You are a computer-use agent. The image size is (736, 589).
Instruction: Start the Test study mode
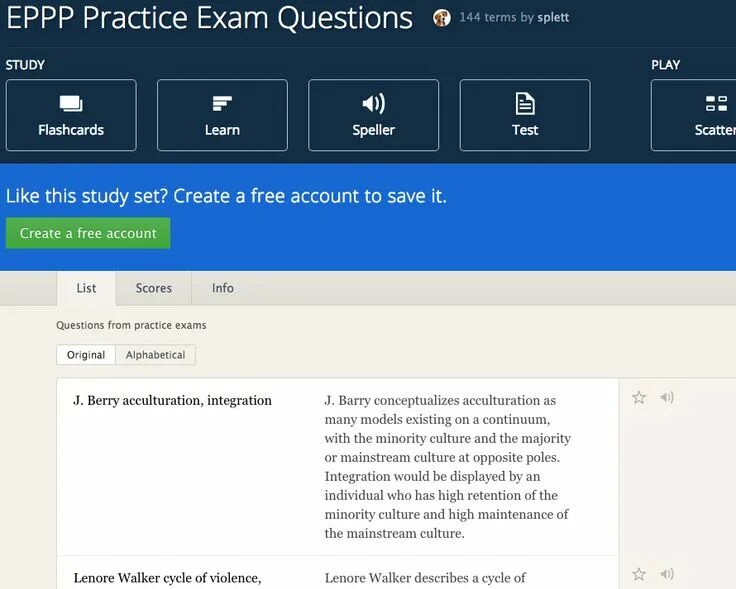pyautogui.click(x=525, y=115)
